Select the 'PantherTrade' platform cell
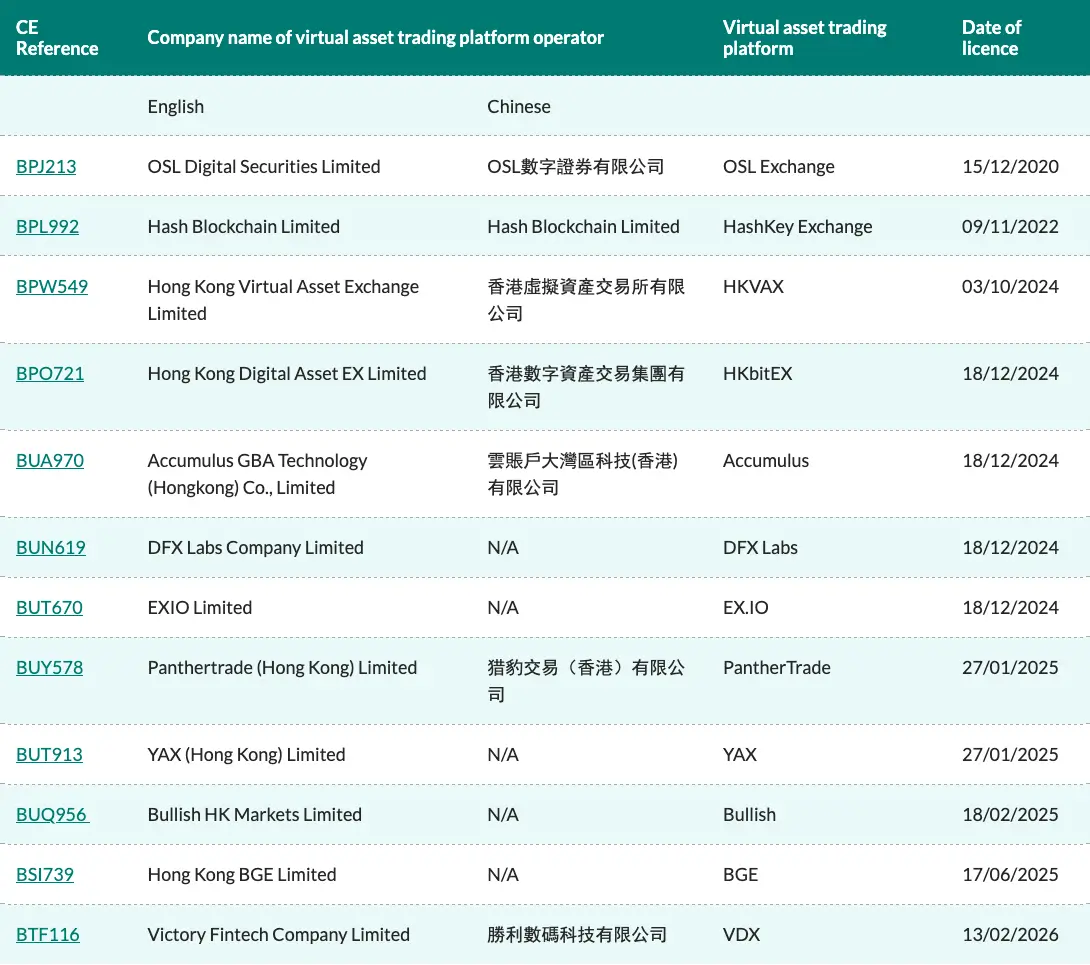This screenshot has height=965, width=1090. coord(777,667)
